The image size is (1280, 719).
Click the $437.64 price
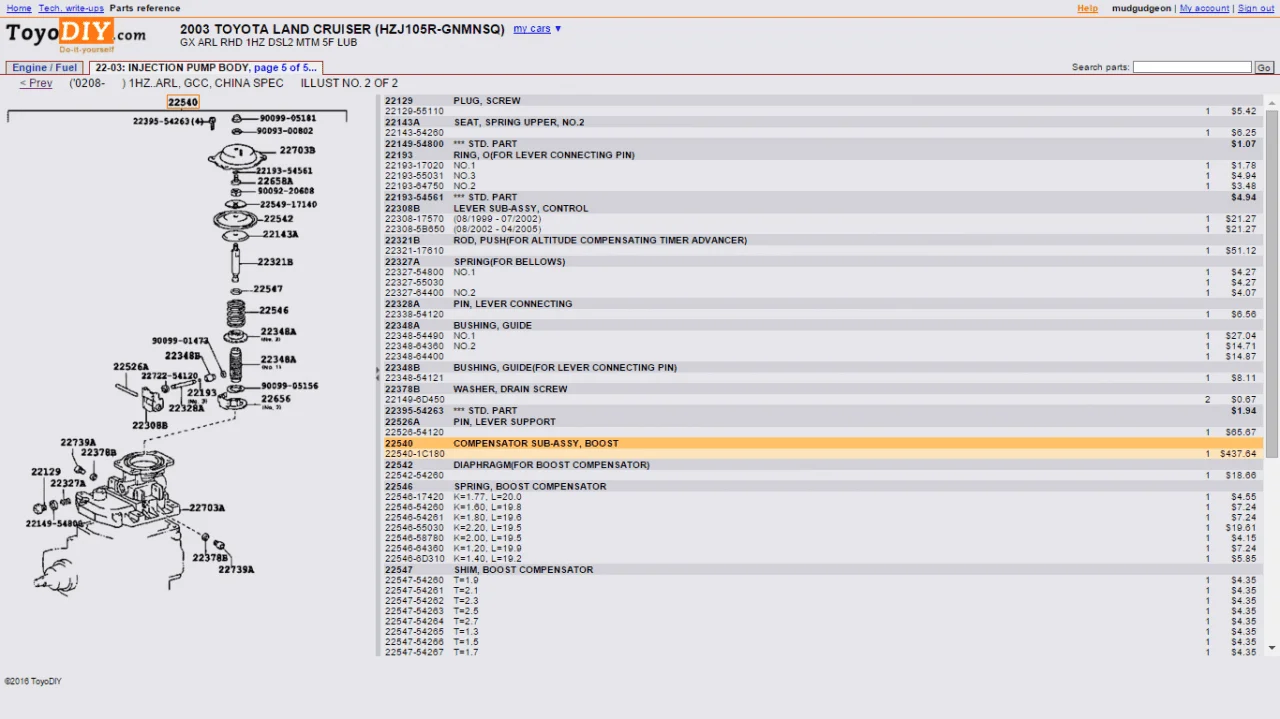[x=1238, y=454]
